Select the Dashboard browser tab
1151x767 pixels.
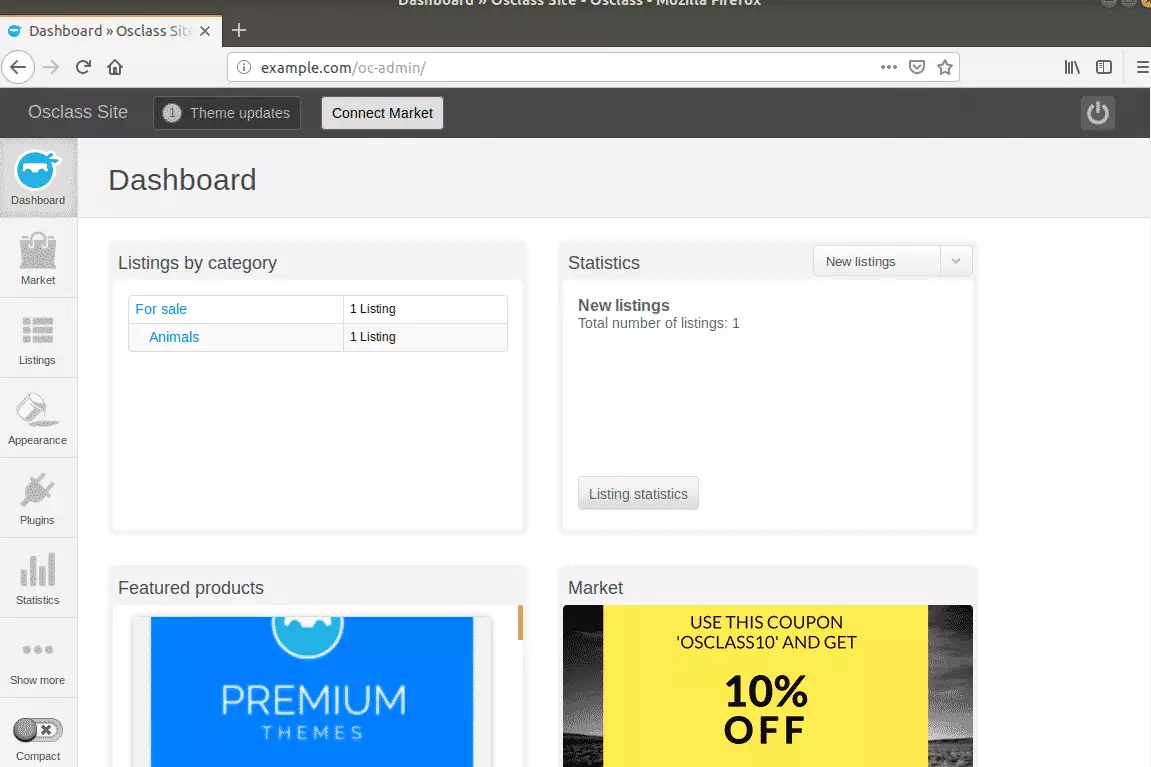coord(111,31)
